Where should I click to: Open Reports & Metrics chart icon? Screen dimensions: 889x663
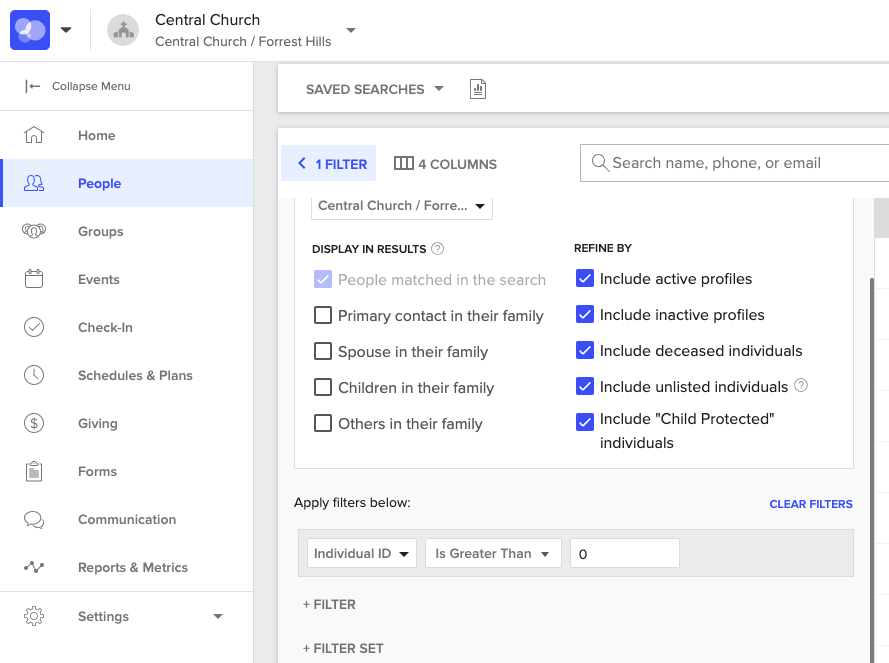[x=36, y=567]
